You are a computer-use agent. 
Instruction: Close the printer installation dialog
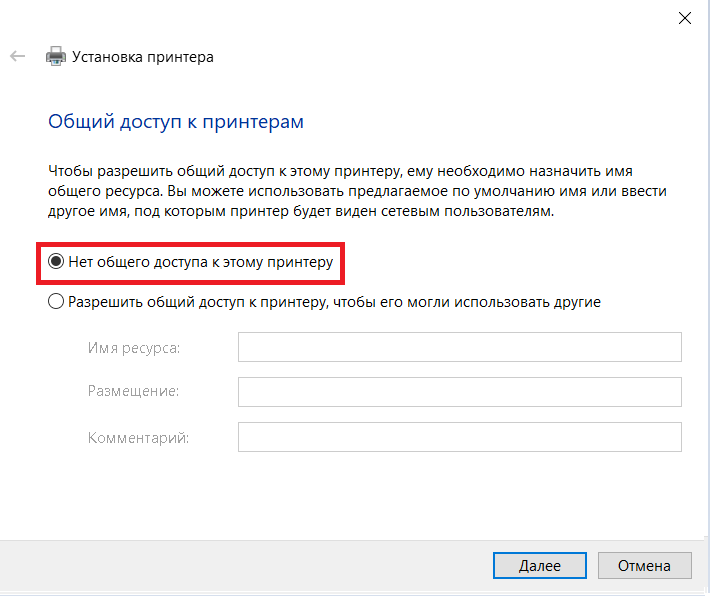[685, 17]
